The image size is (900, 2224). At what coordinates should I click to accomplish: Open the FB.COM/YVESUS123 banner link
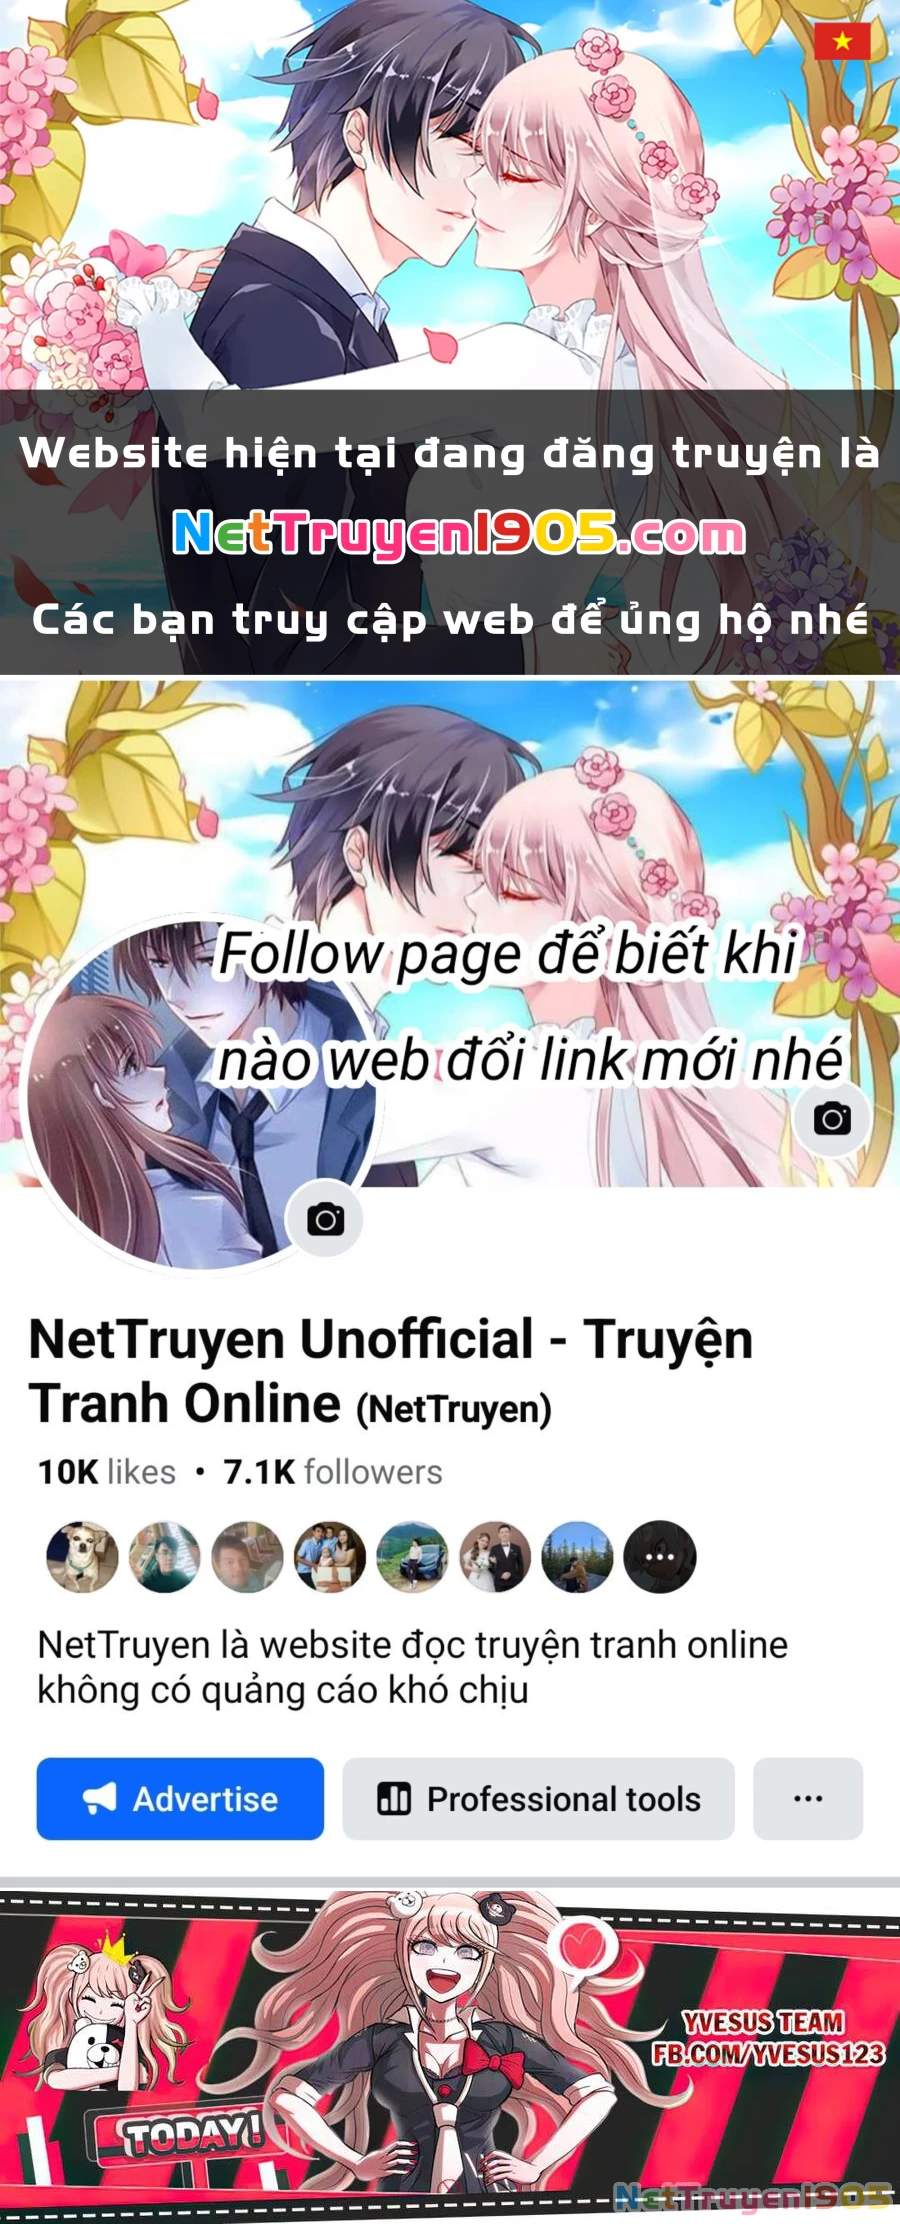point(768,2054)
